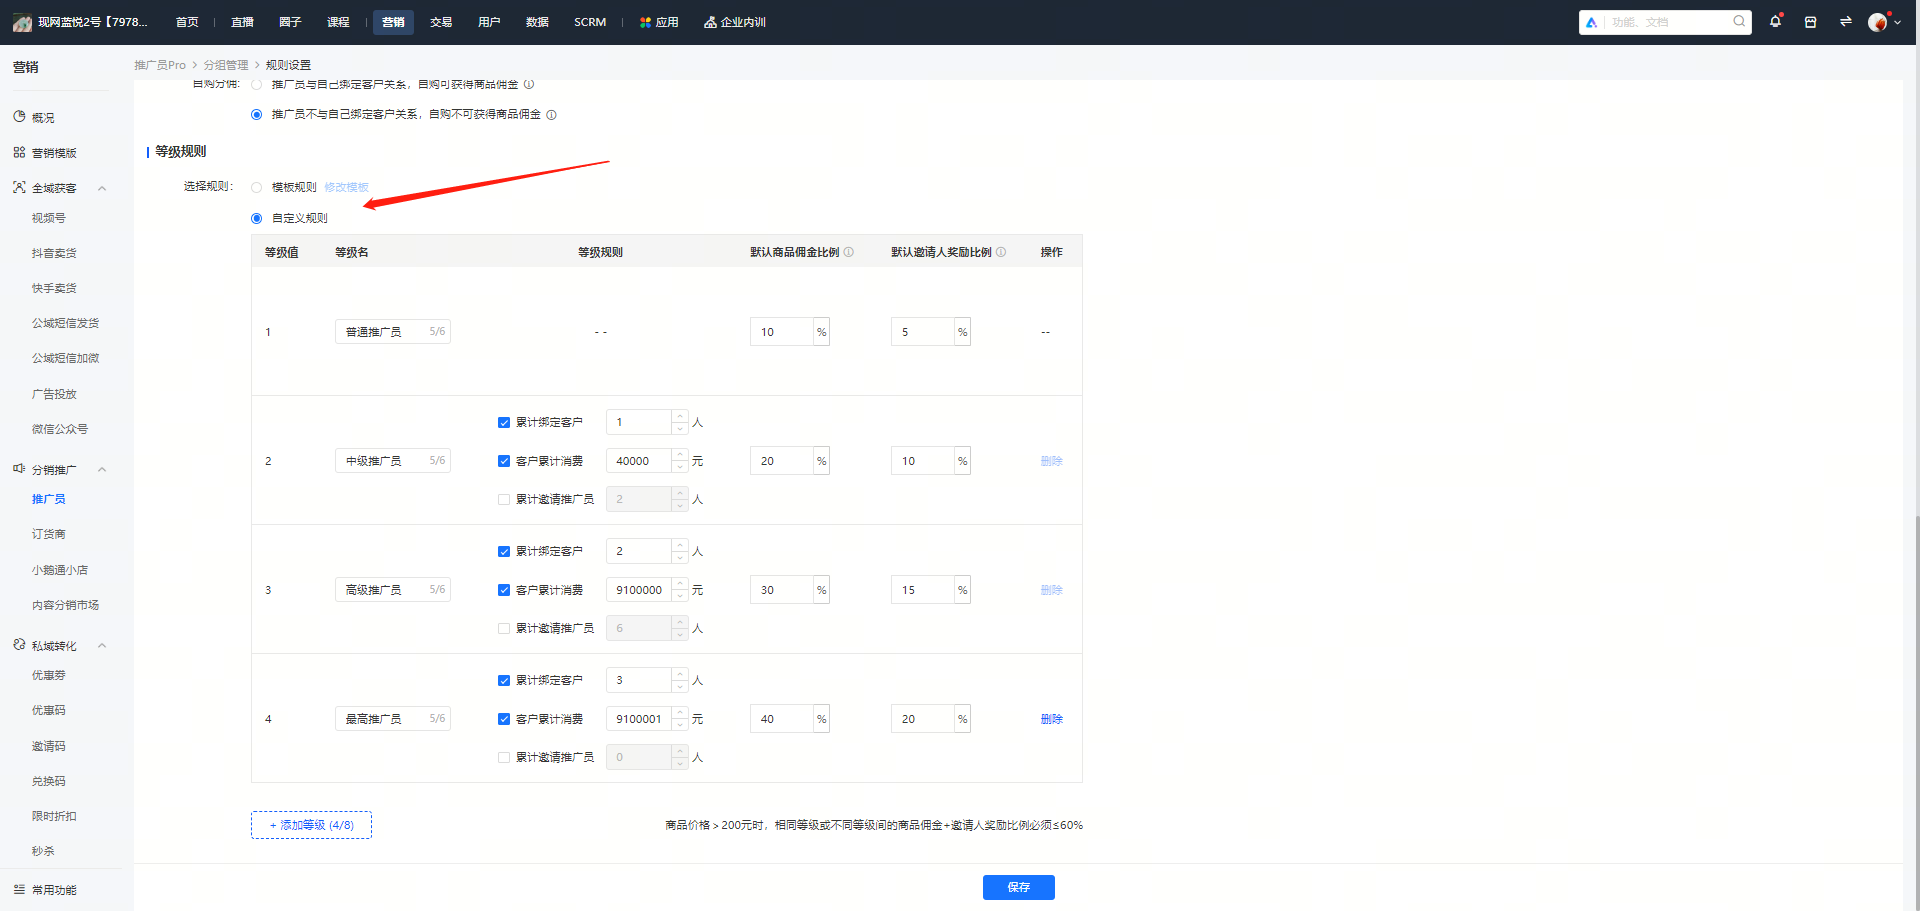The image size is (1920, 911).
Task: Increase level 3 客户累计消费 stepper value
Action: (680, 583)
